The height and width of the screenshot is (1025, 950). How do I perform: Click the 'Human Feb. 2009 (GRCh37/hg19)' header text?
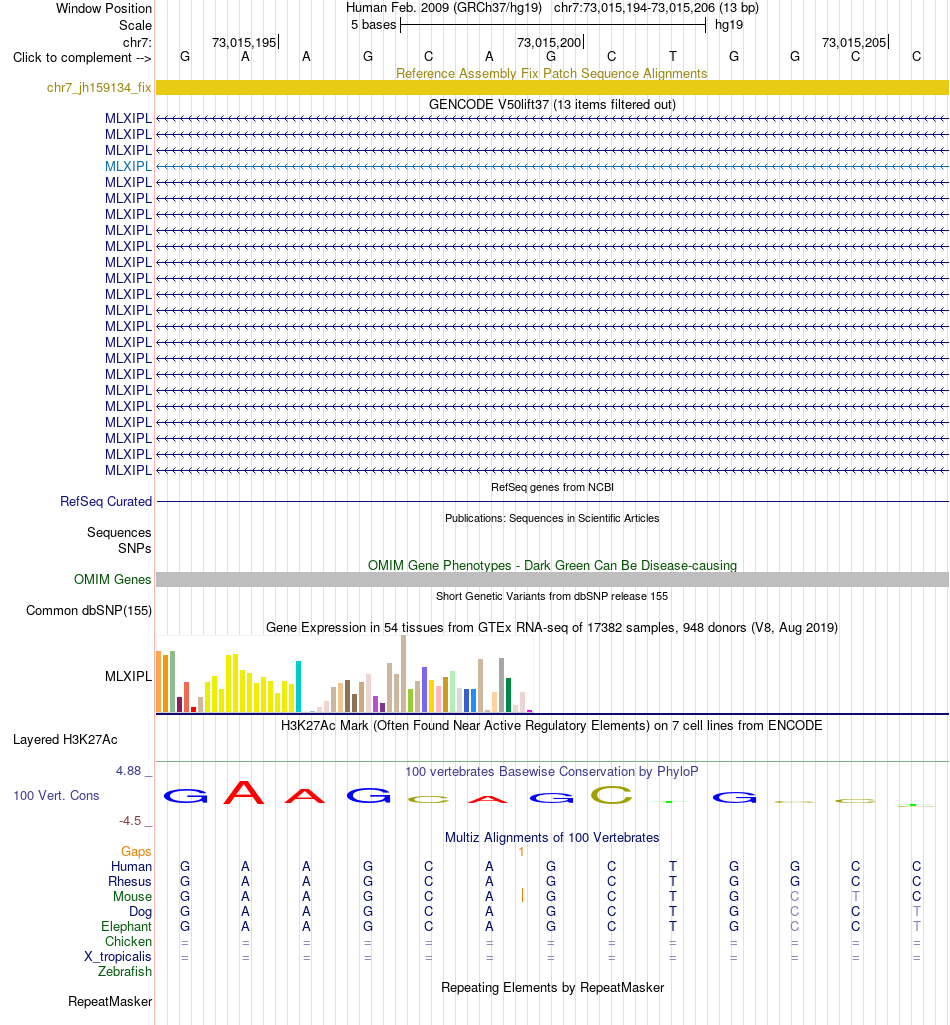[x=444, y=8]
